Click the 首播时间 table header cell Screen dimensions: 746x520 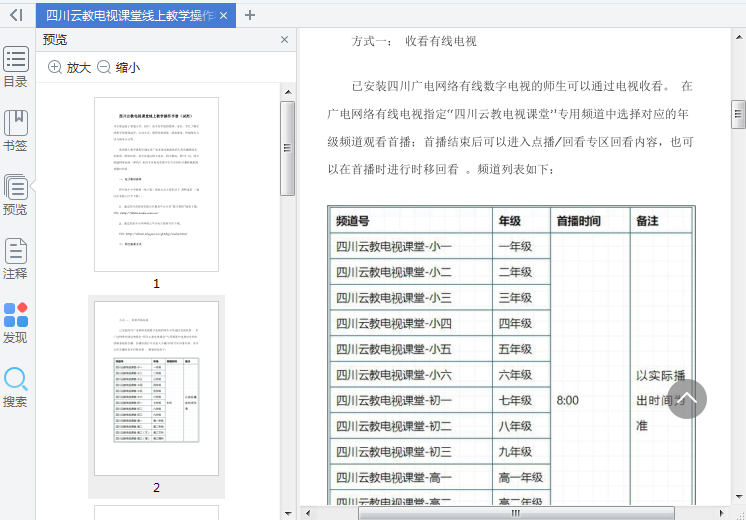click(590, 221)
